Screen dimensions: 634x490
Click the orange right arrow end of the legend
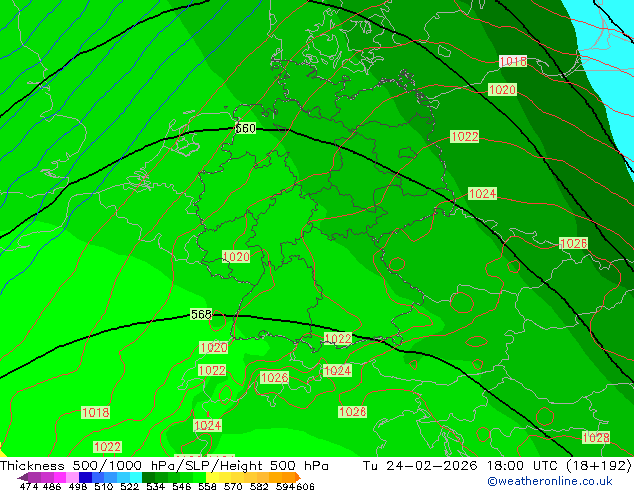(x=298, y=477)
